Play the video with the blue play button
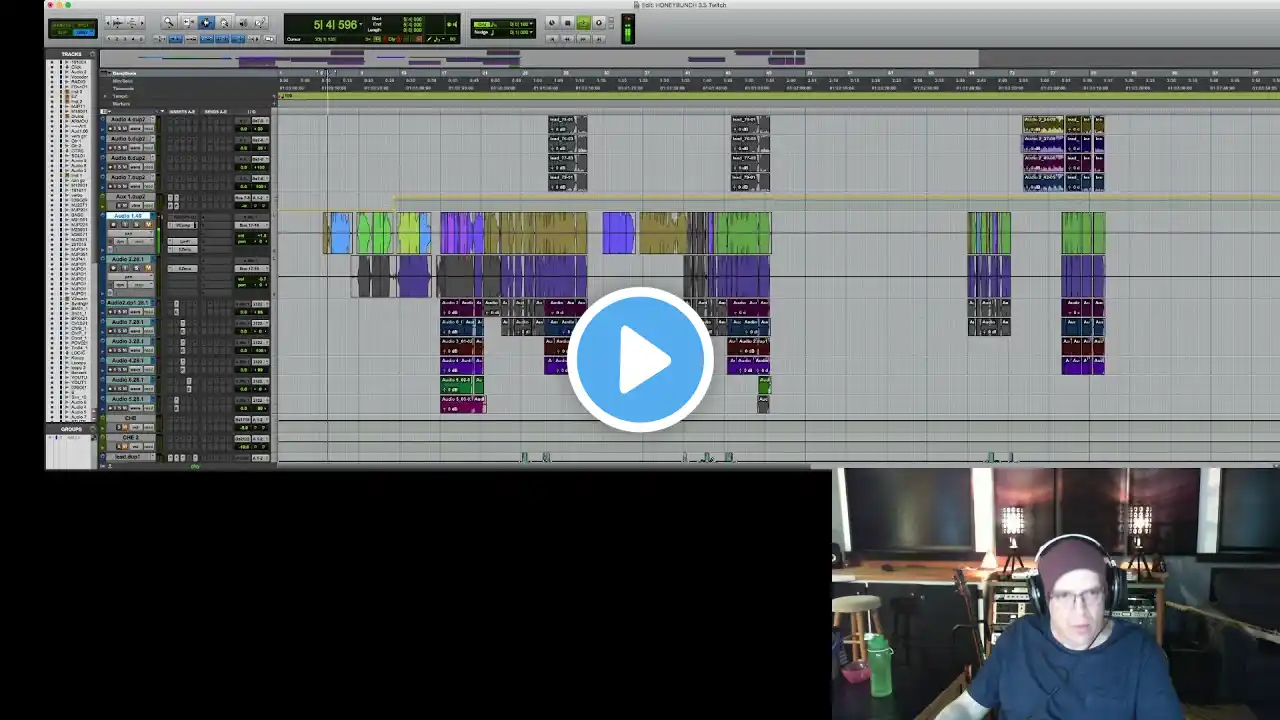 pos(640,360)
